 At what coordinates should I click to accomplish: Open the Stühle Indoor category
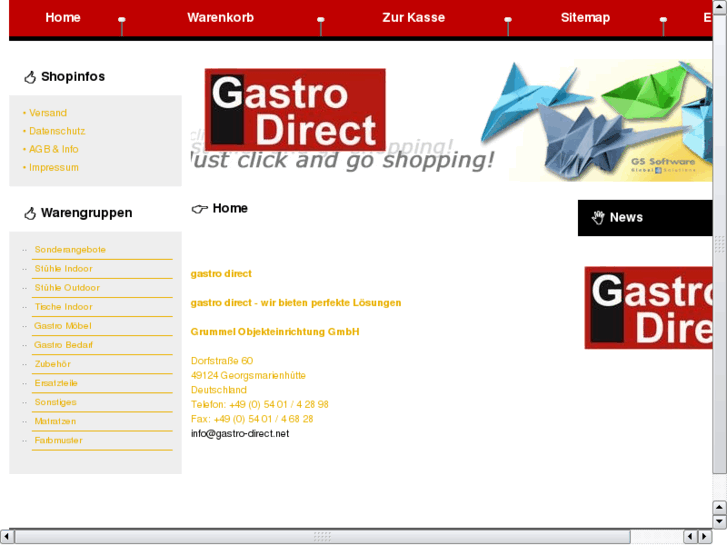64,269
